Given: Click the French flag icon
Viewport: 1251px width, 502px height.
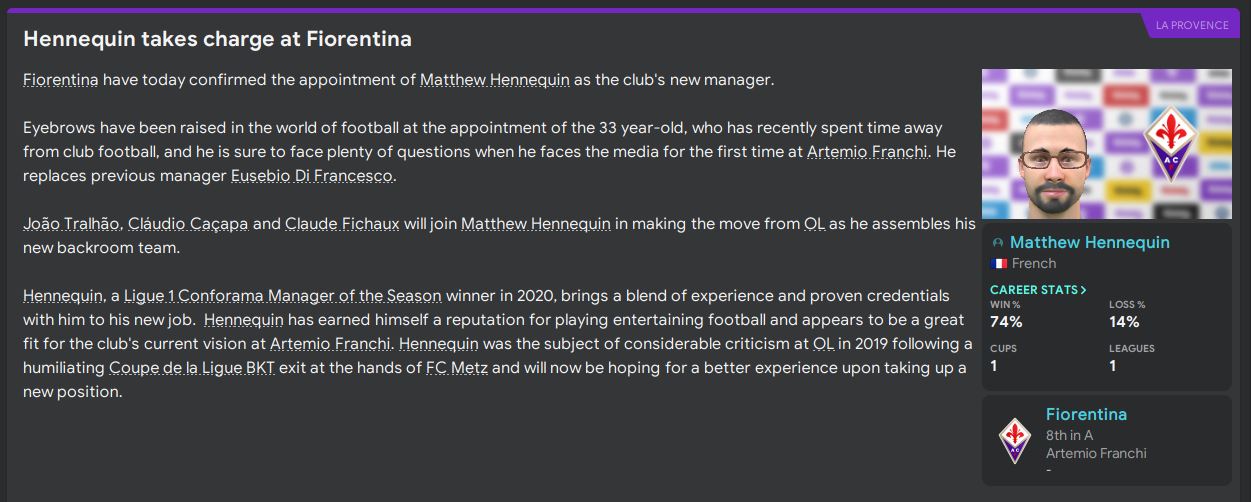Looking at the screenshot, I should click(x=998, y=264).
